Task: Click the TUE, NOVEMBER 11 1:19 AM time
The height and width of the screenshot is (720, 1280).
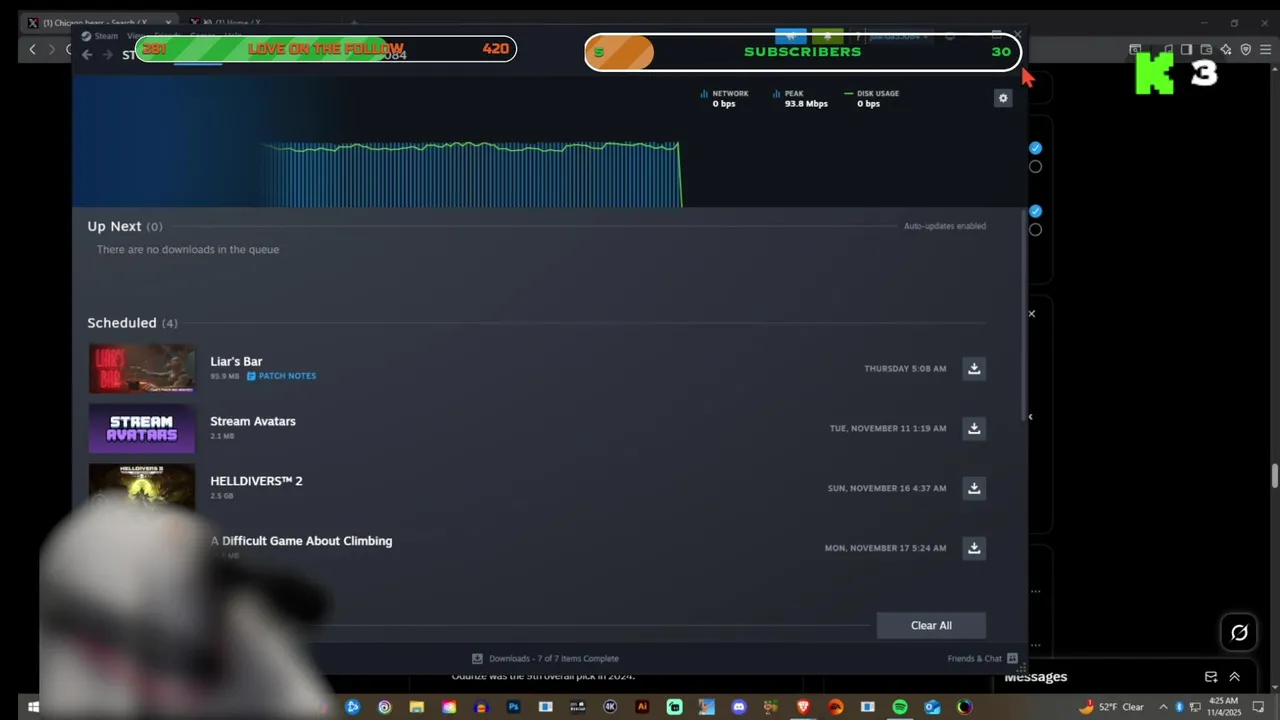Action: coord(888,429)
